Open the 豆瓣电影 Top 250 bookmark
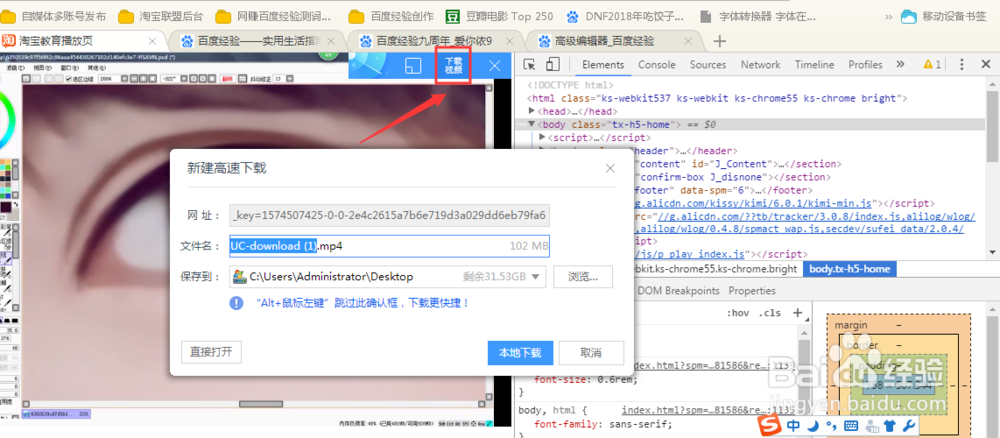The width and height of the screenshot is (1000, 438). click(x=499, y=16)
